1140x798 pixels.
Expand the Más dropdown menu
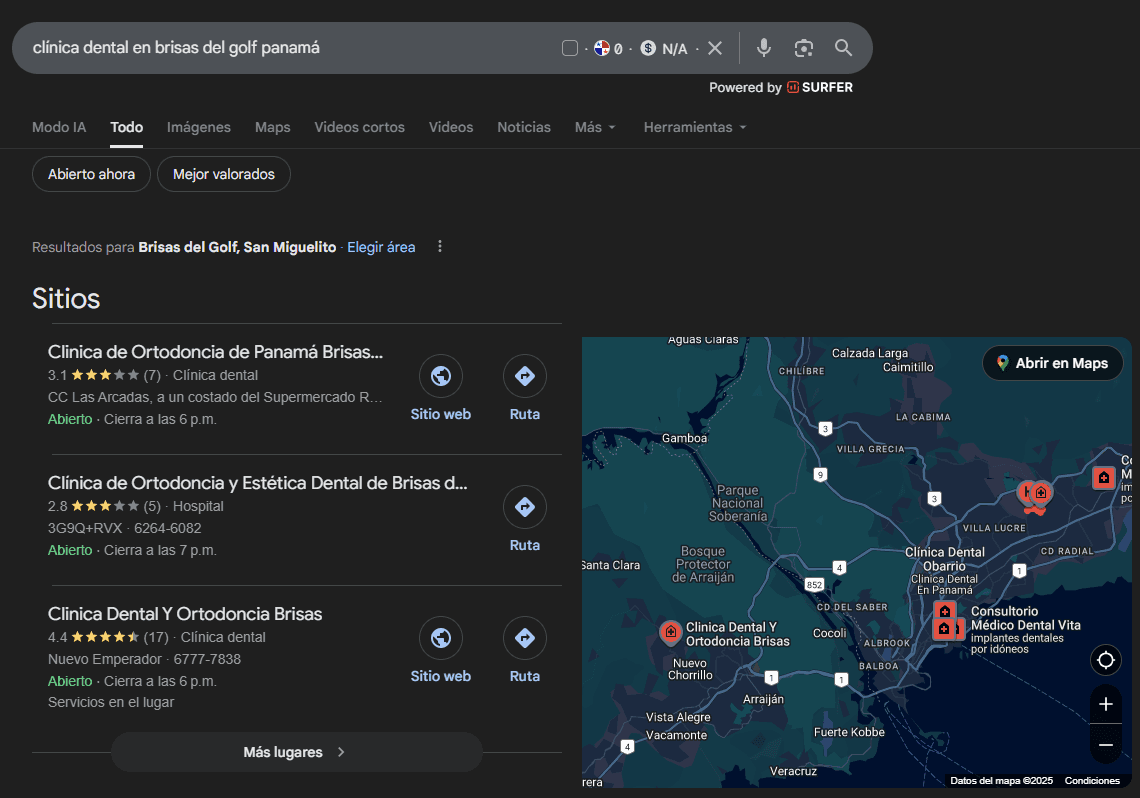coord(595,127)
